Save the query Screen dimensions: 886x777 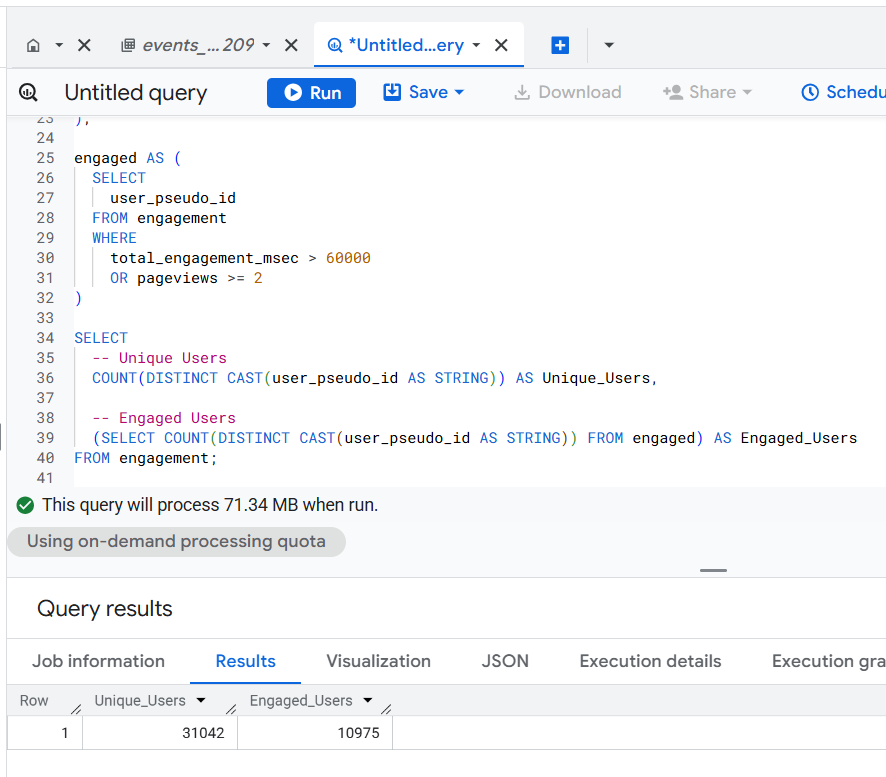(x=416, y=92)
